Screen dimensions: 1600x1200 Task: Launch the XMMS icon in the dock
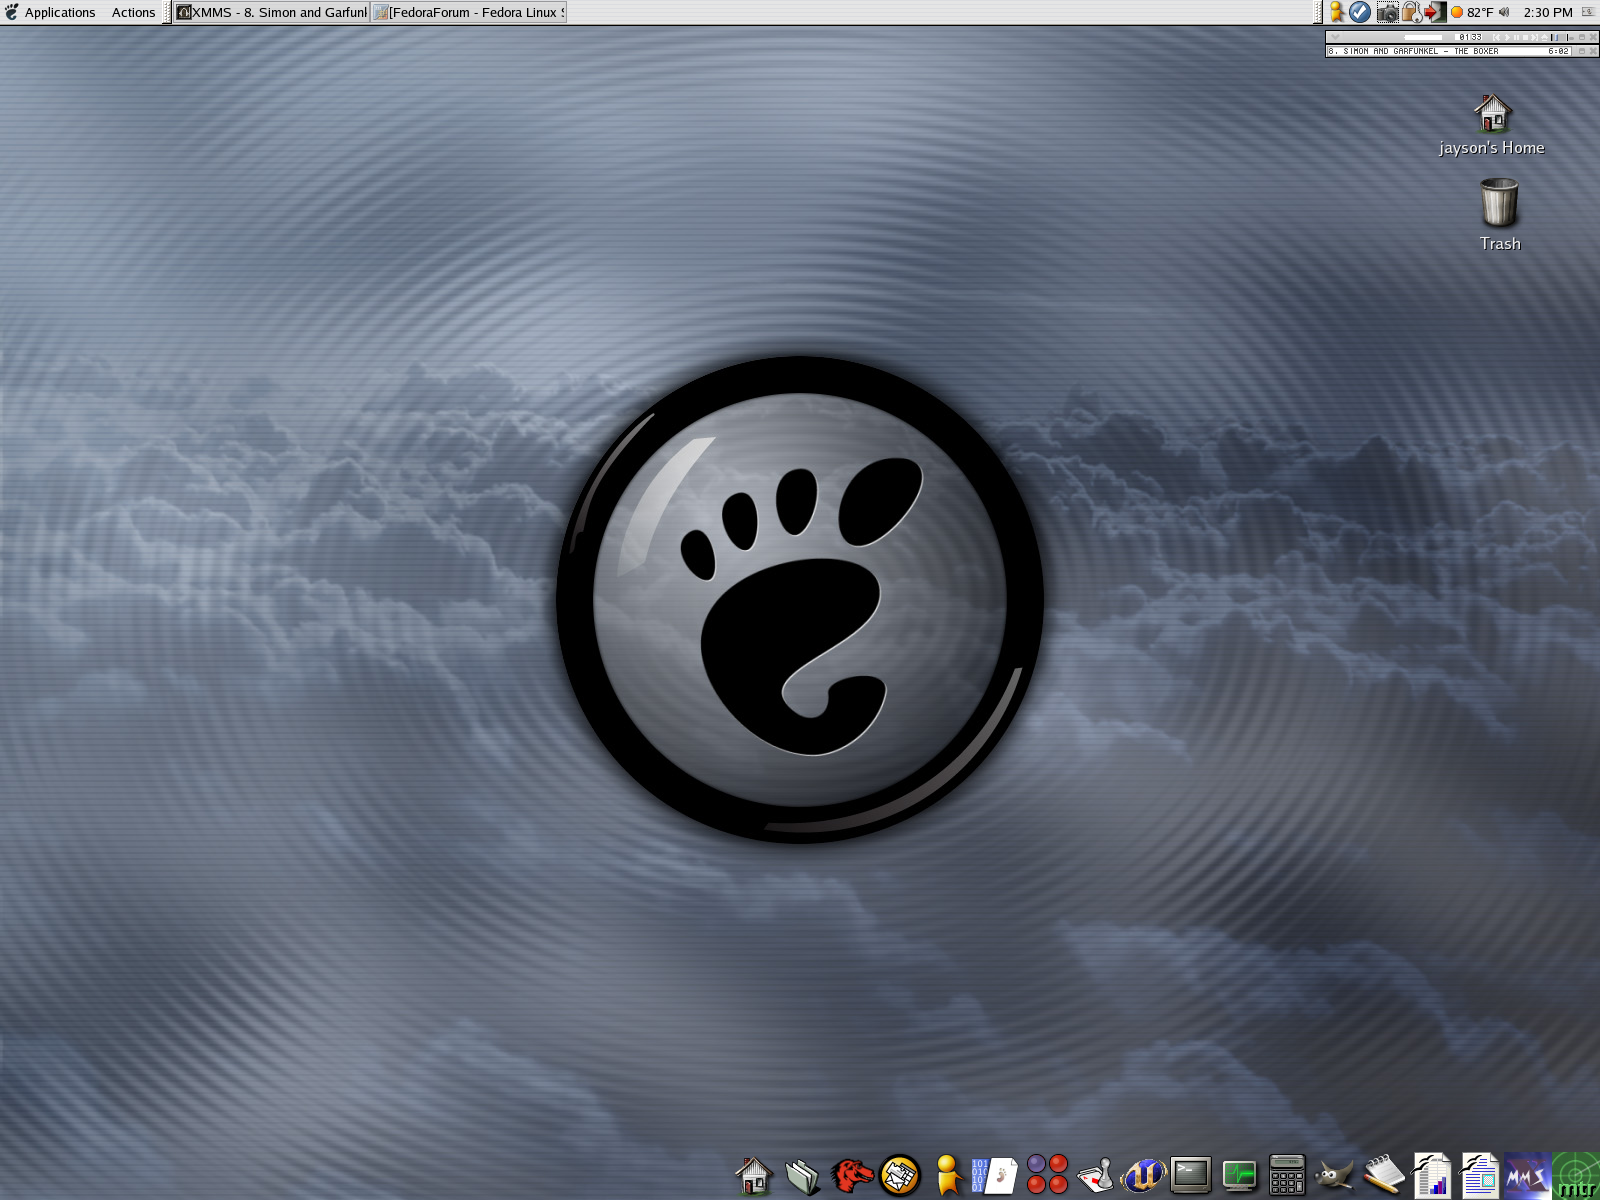[1527, 1175]
